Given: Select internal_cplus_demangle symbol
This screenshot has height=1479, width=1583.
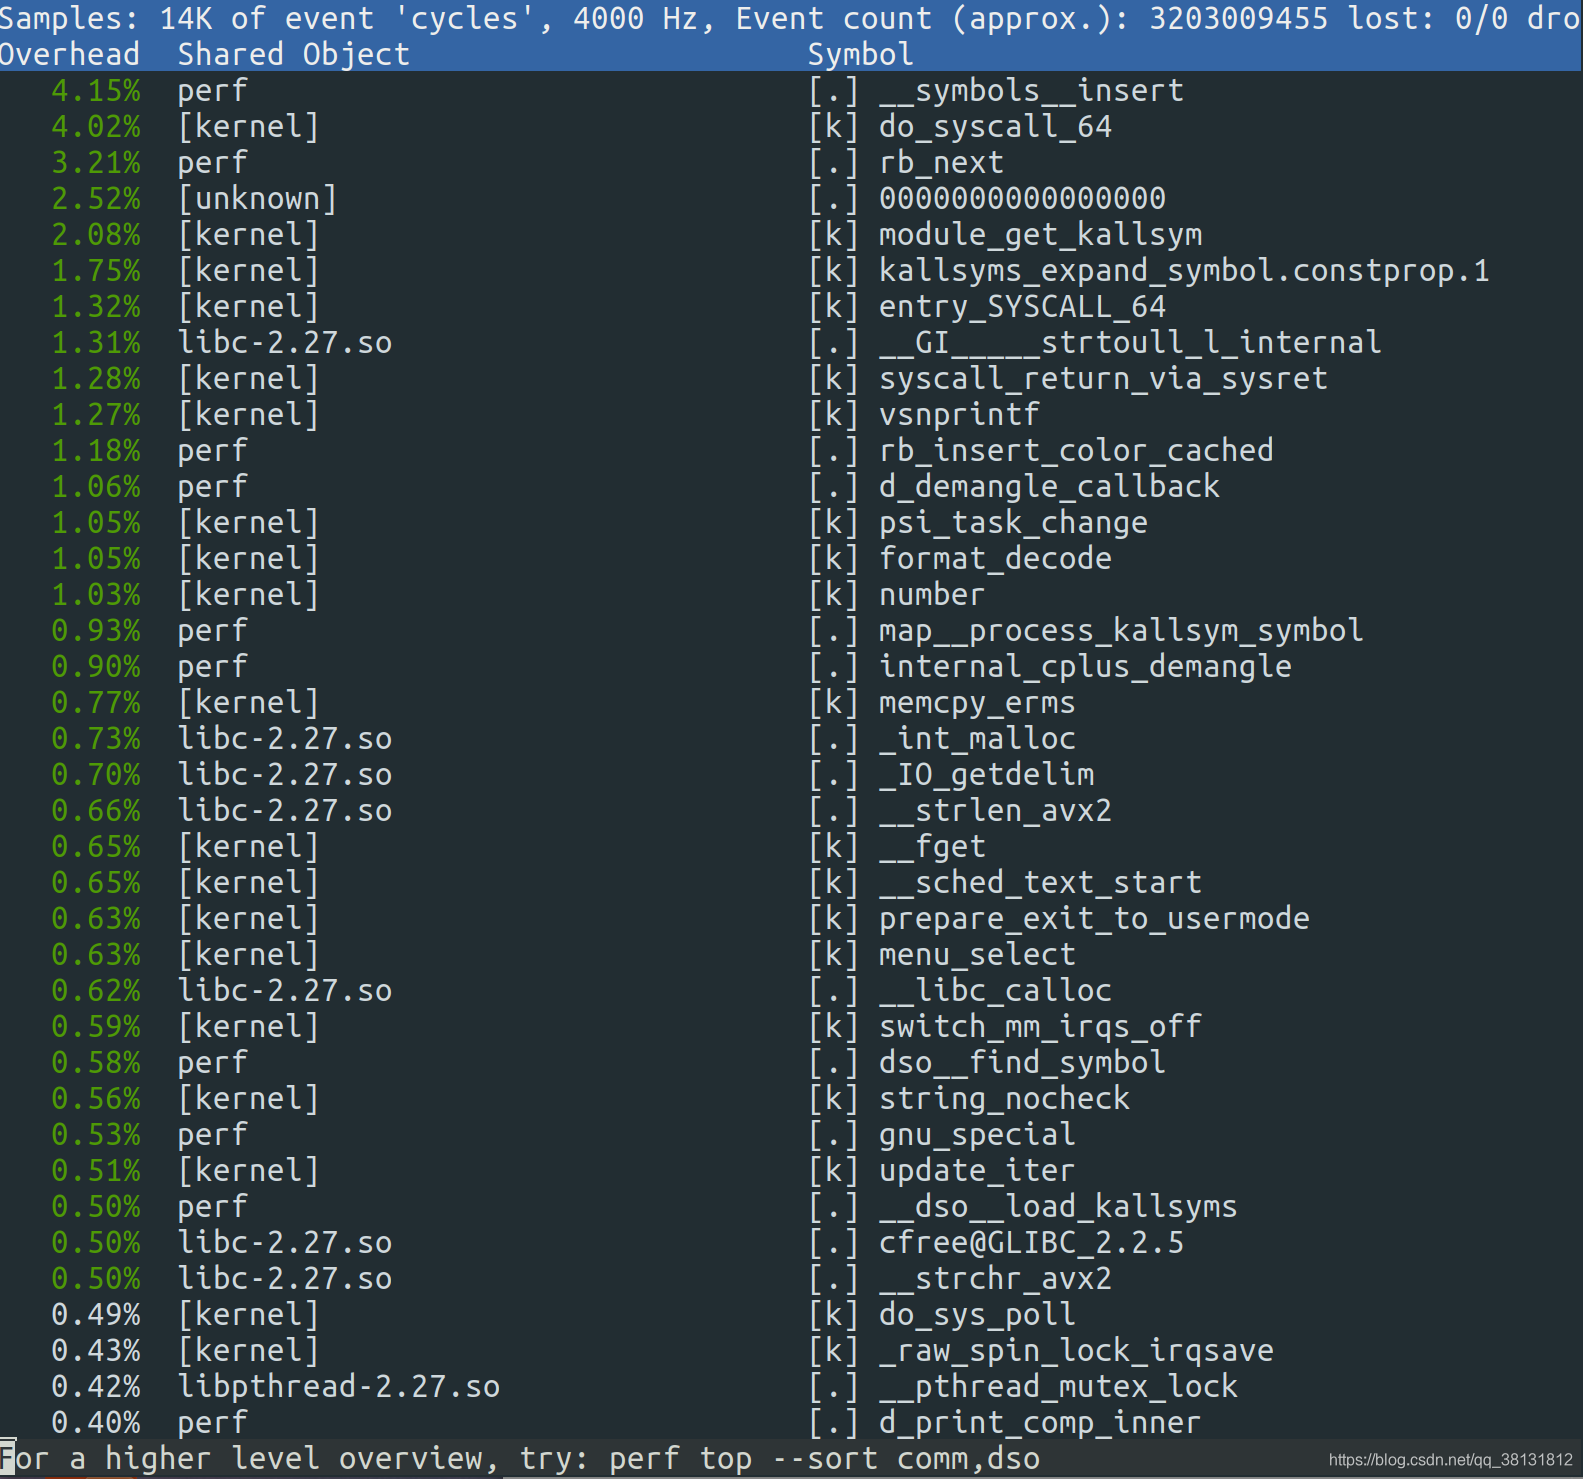Looking at the screenshot, I should click(x=1085, y=666).
